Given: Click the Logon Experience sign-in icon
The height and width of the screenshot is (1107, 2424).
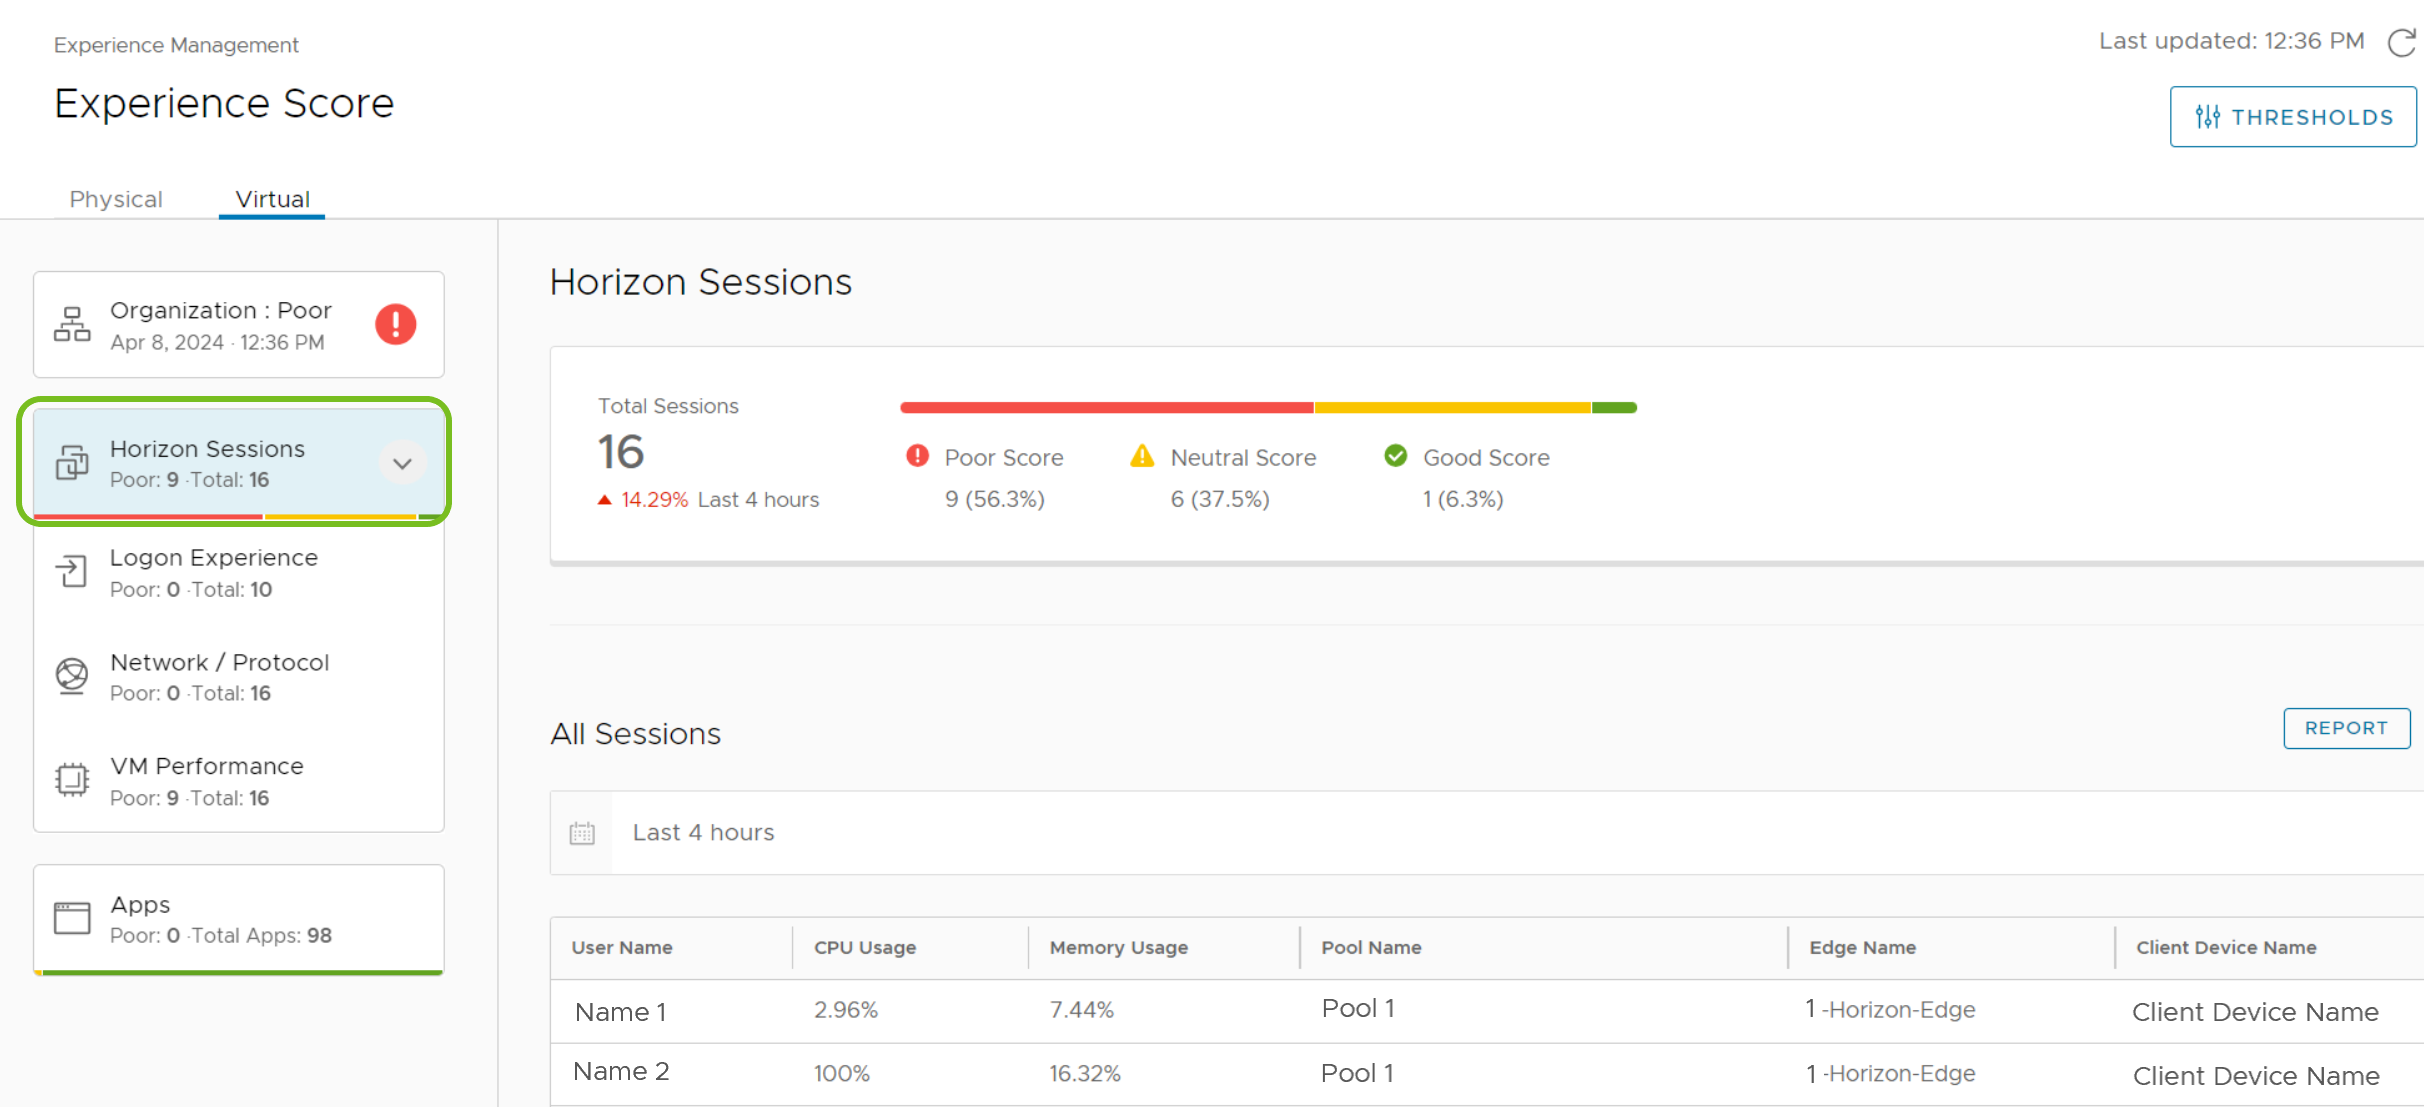Looking at the screenshot, I should pyautogui.click(x=72, y=572).
